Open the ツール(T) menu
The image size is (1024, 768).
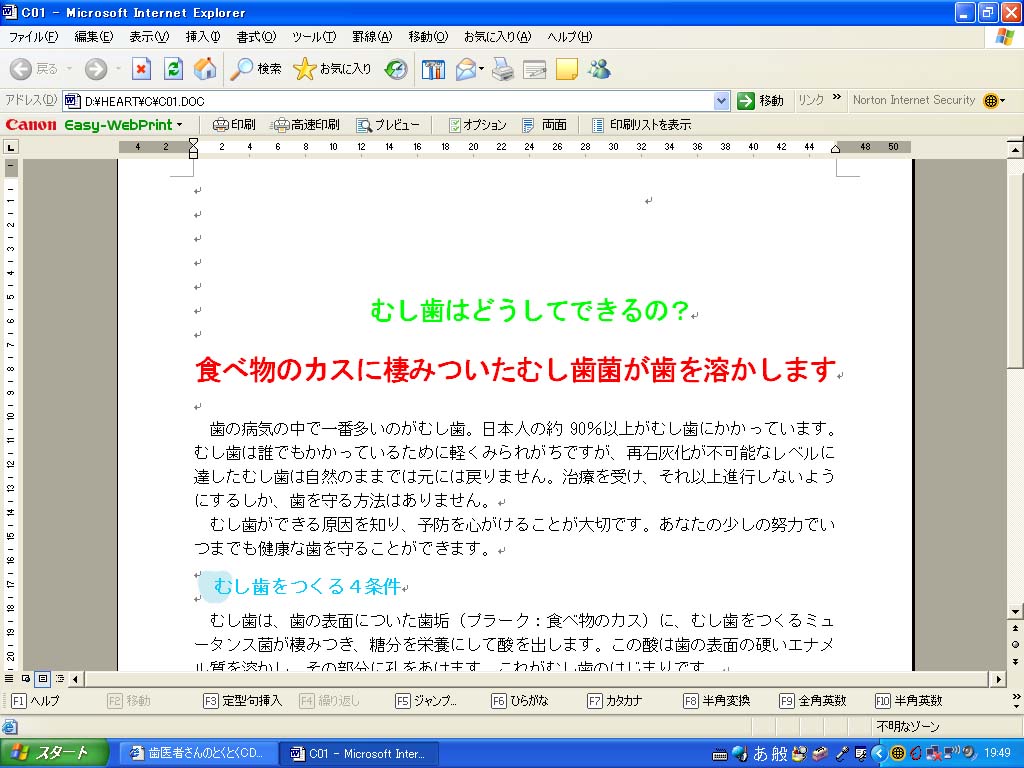[313, 37]
